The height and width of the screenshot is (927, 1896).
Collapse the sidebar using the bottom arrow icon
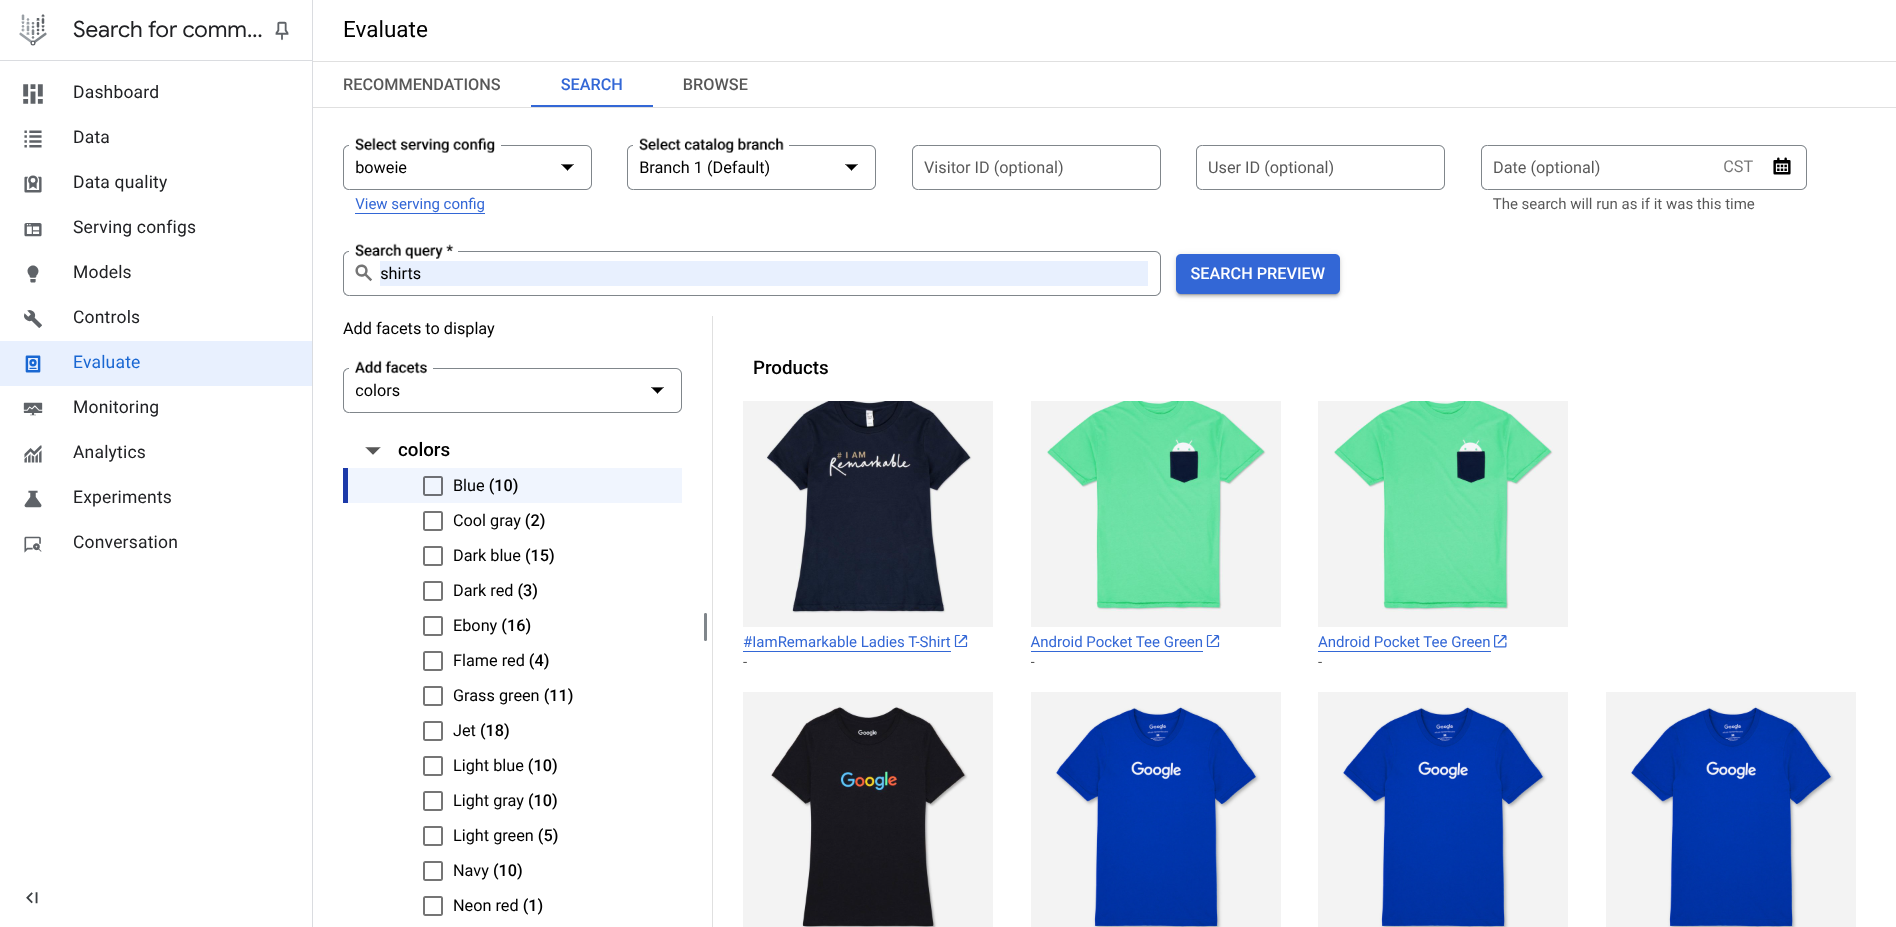click(x=32, y=898)
